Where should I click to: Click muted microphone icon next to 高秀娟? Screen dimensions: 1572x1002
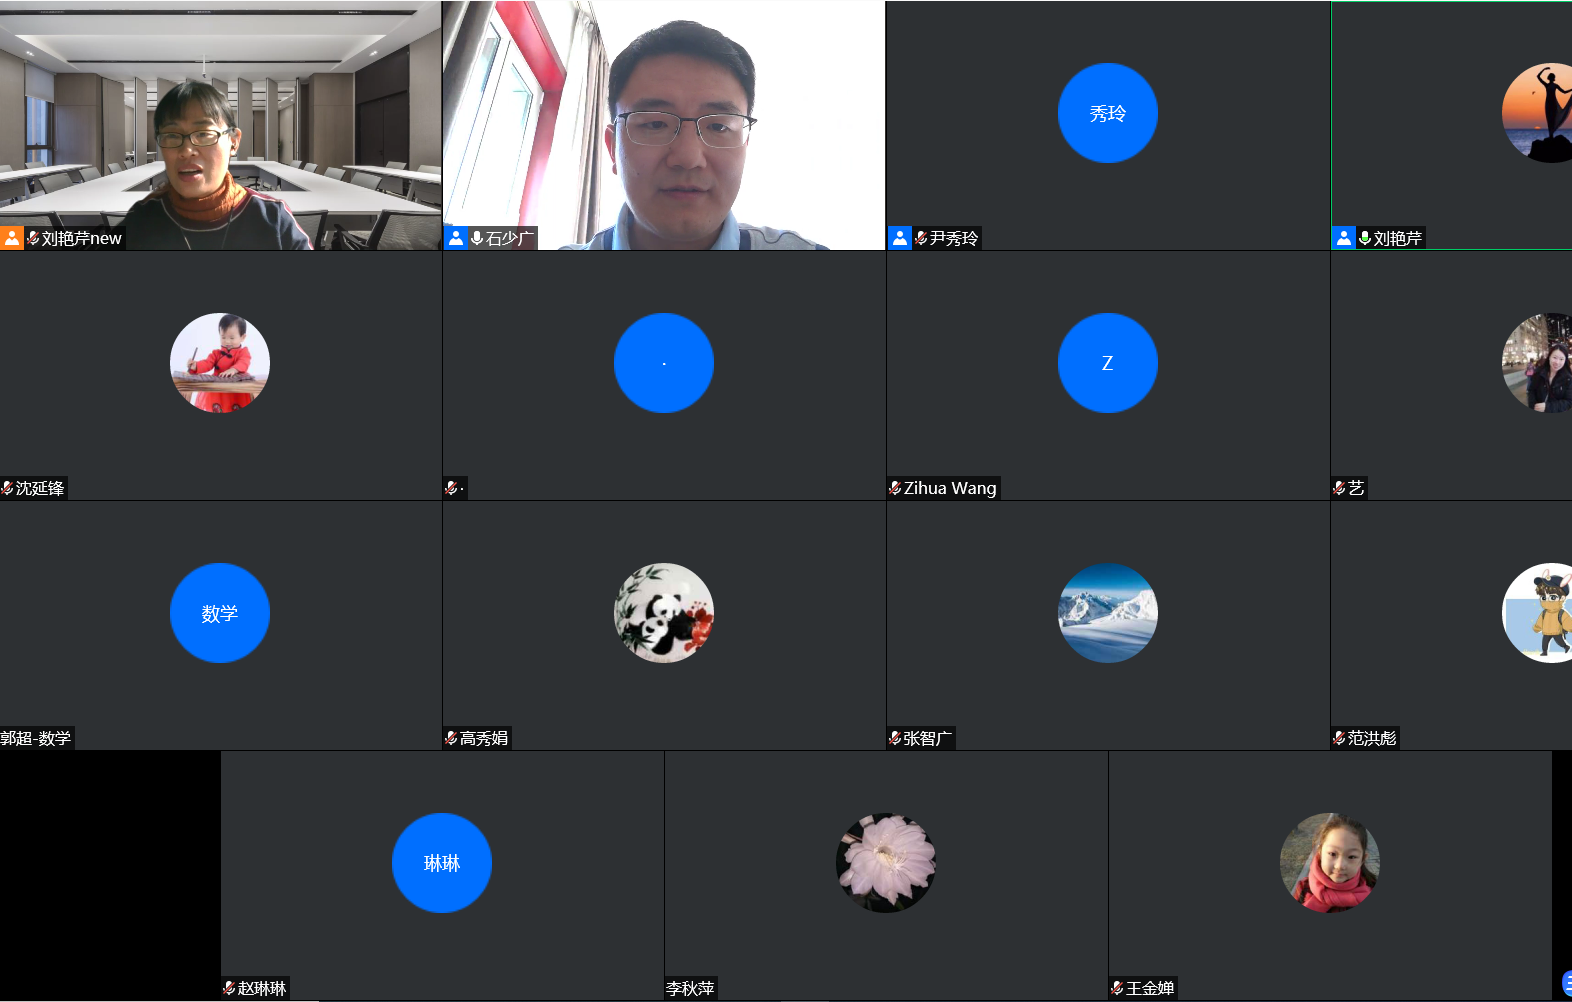point(451,738)
